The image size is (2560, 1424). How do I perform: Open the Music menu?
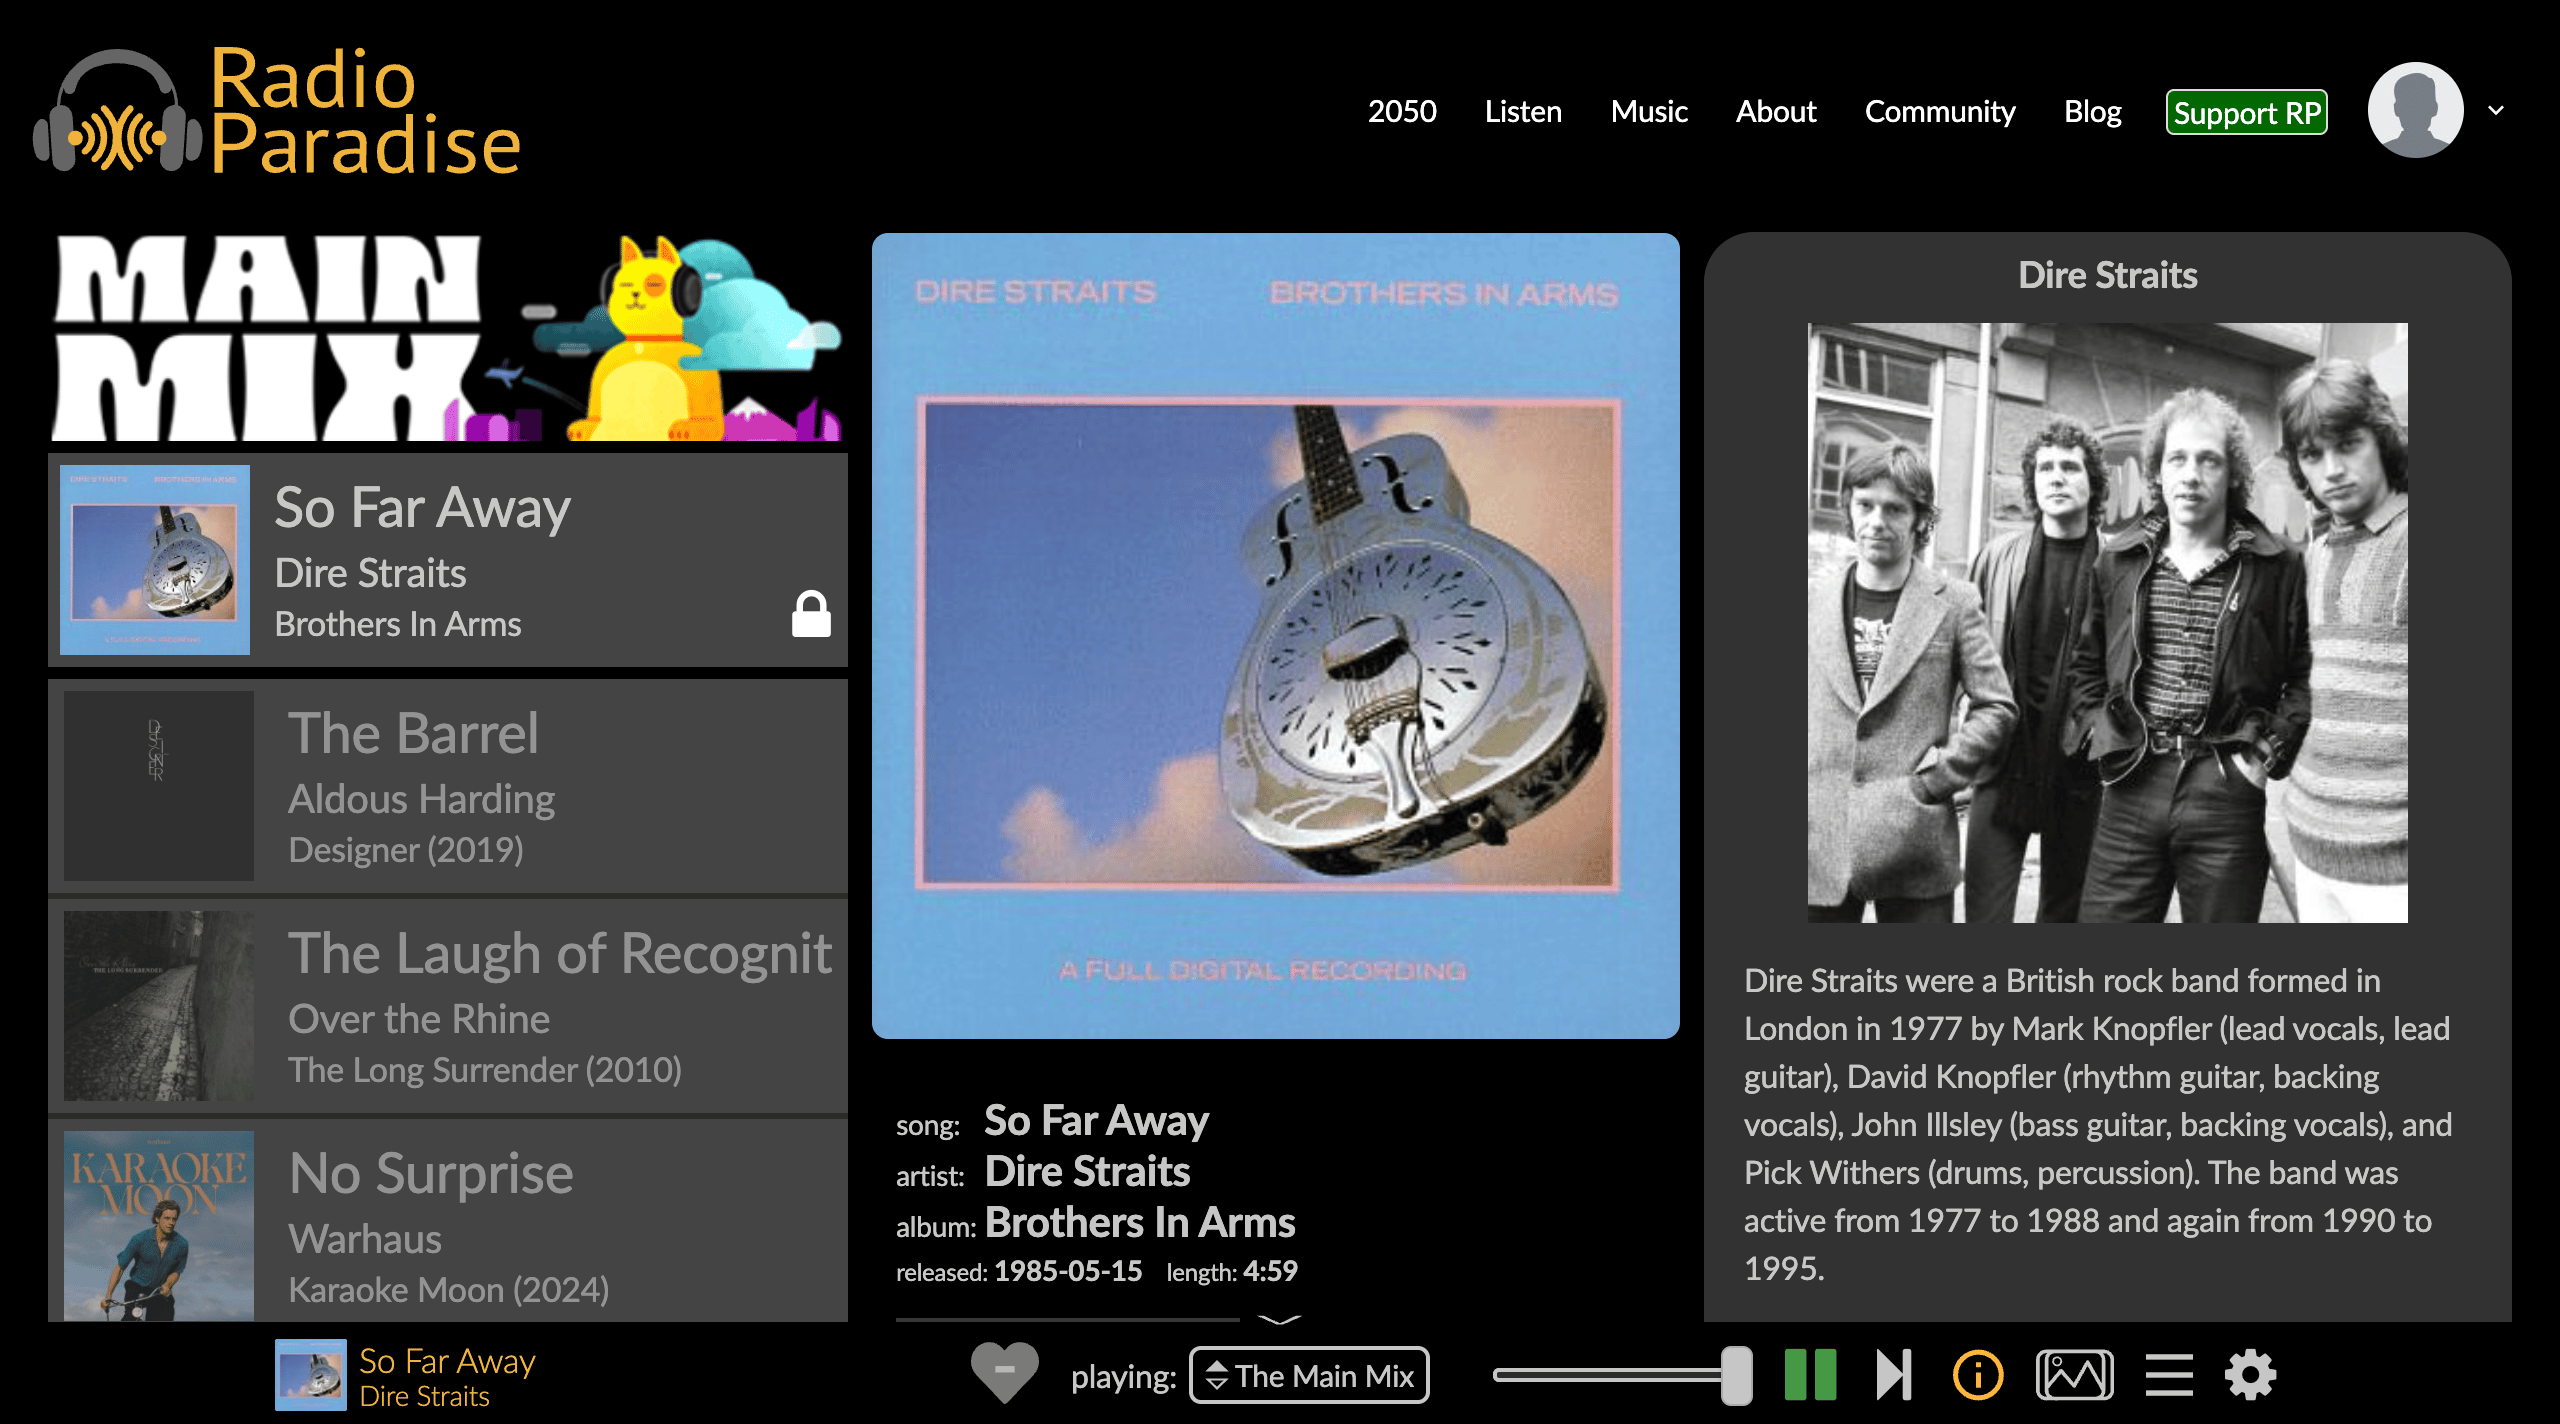[1649, 111]
